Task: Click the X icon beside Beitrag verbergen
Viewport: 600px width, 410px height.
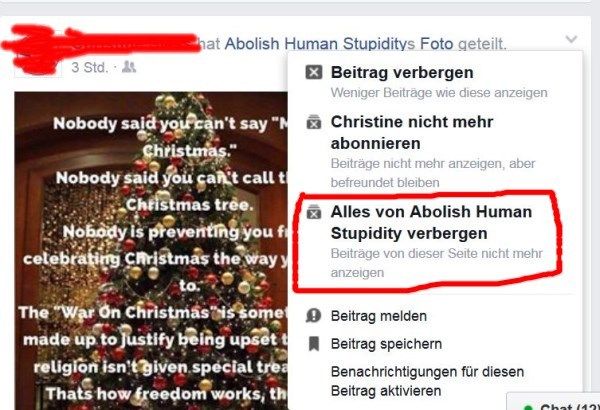Action: [x=314, y=72]
